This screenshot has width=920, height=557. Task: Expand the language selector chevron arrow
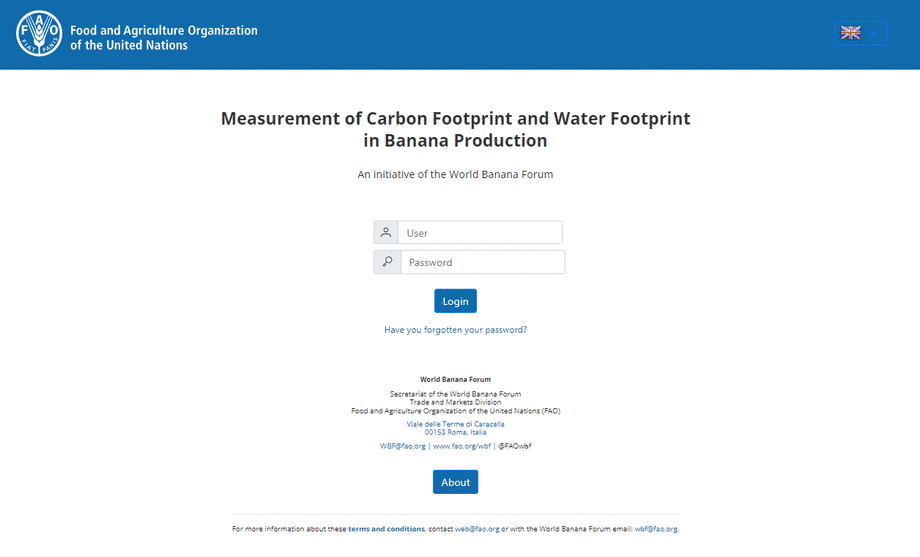[x=874, y=33]
